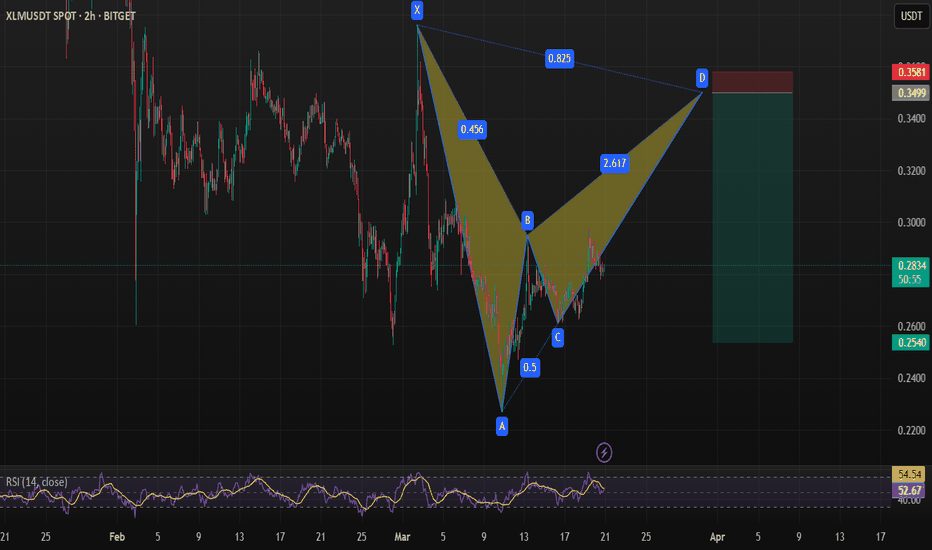Click the 54.54 RSI value tag

(909, 474)
